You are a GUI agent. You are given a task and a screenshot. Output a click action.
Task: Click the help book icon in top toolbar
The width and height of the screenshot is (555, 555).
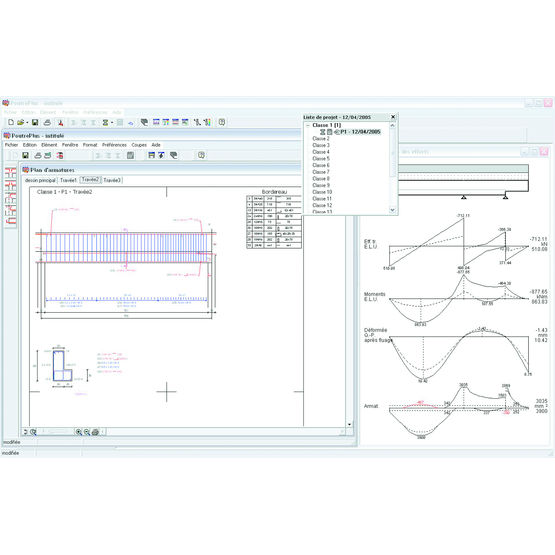[222, 122]
